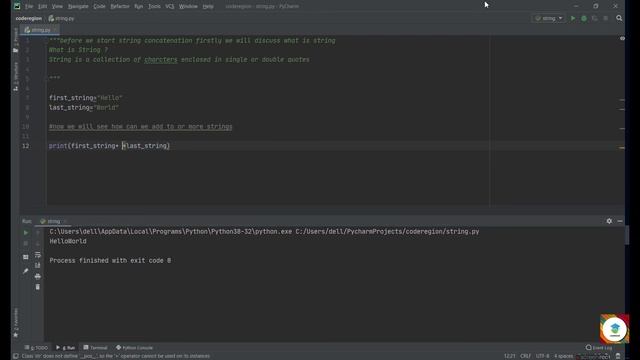
Task: Click the comment about adding two or more strings
Action: coord(140,127)
